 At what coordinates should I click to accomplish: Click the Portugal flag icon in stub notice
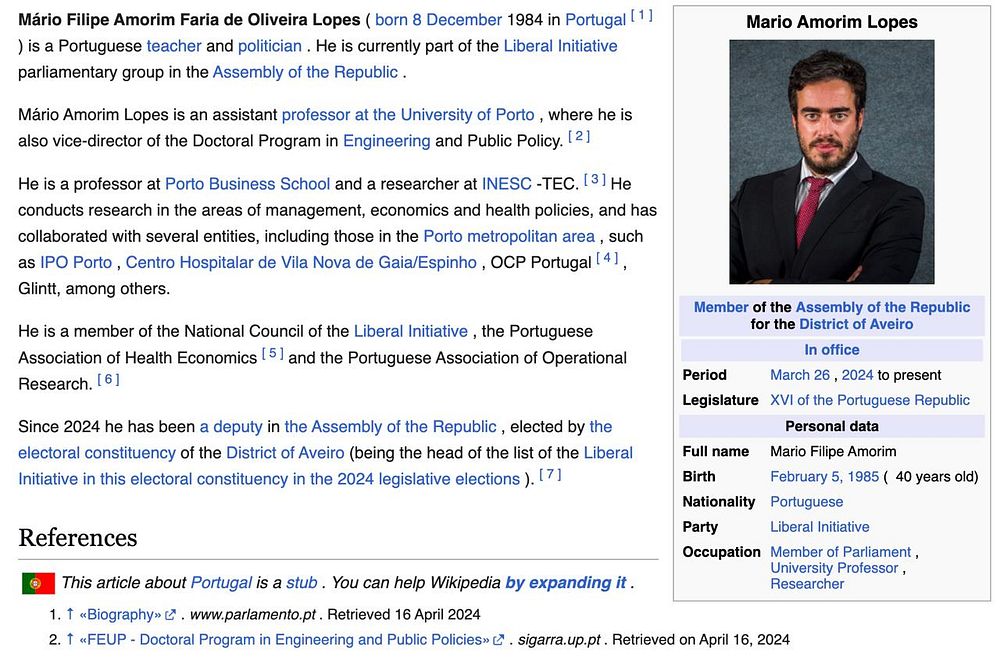pos(38,583)
